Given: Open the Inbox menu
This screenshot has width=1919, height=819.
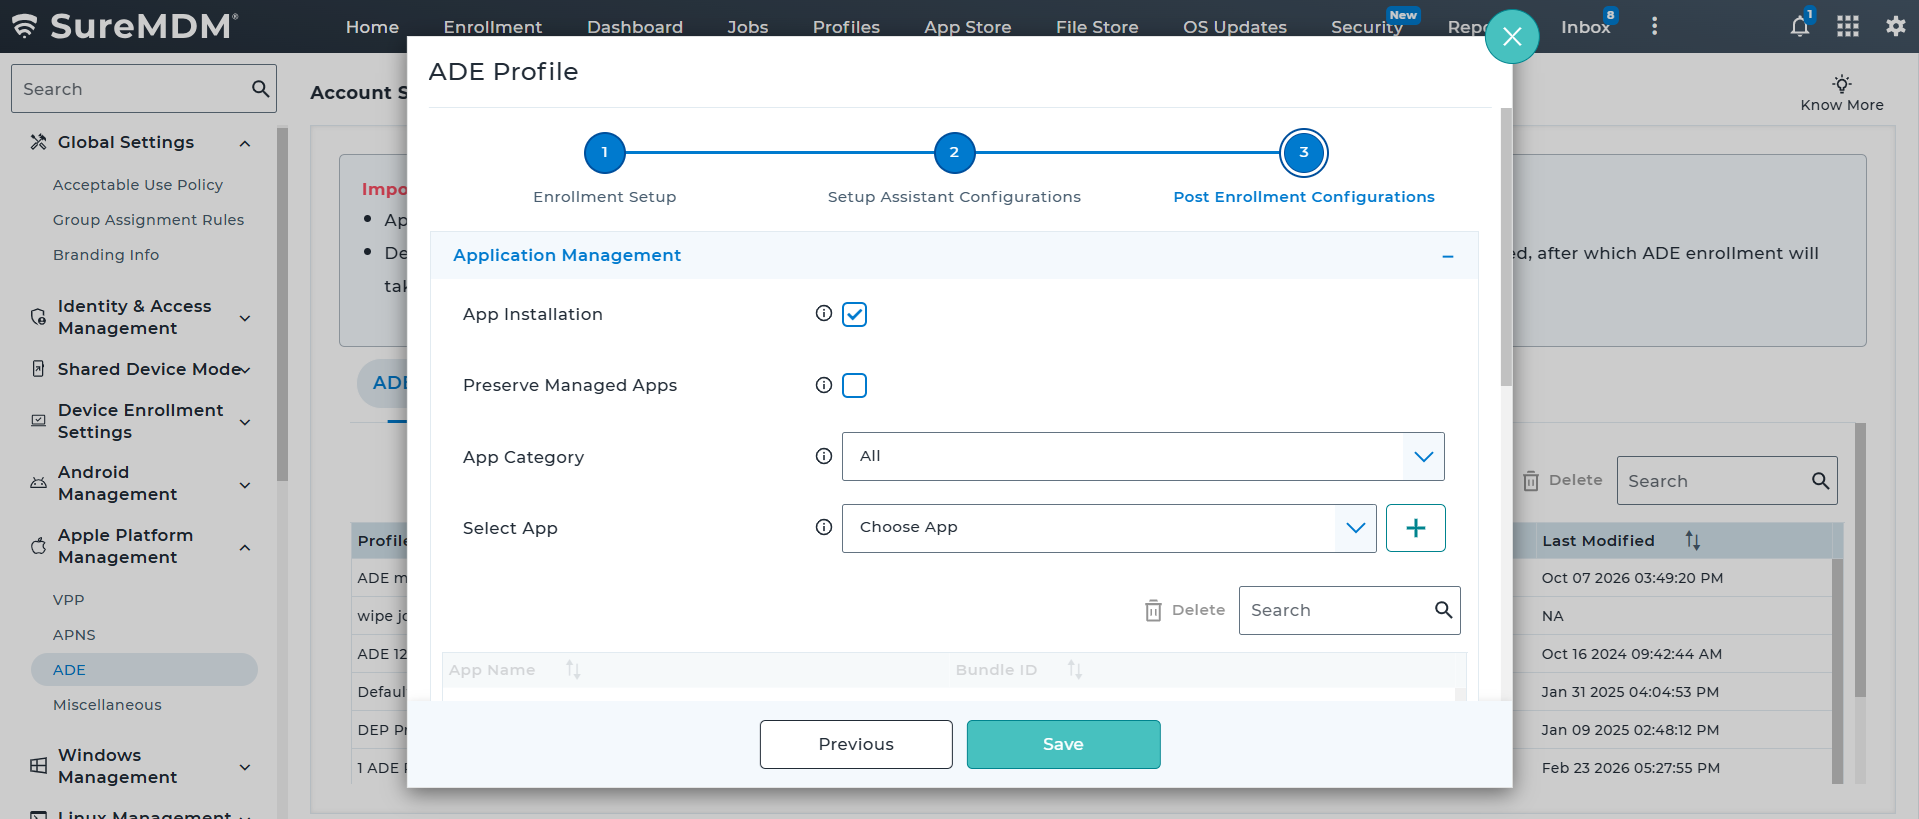Looking at the screenshot, I should click(1586, 27).
